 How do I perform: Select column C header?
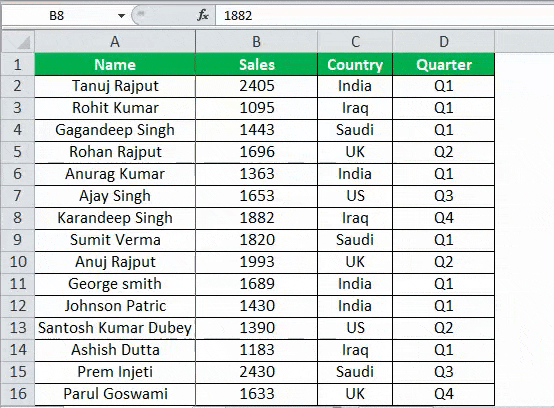355,42
